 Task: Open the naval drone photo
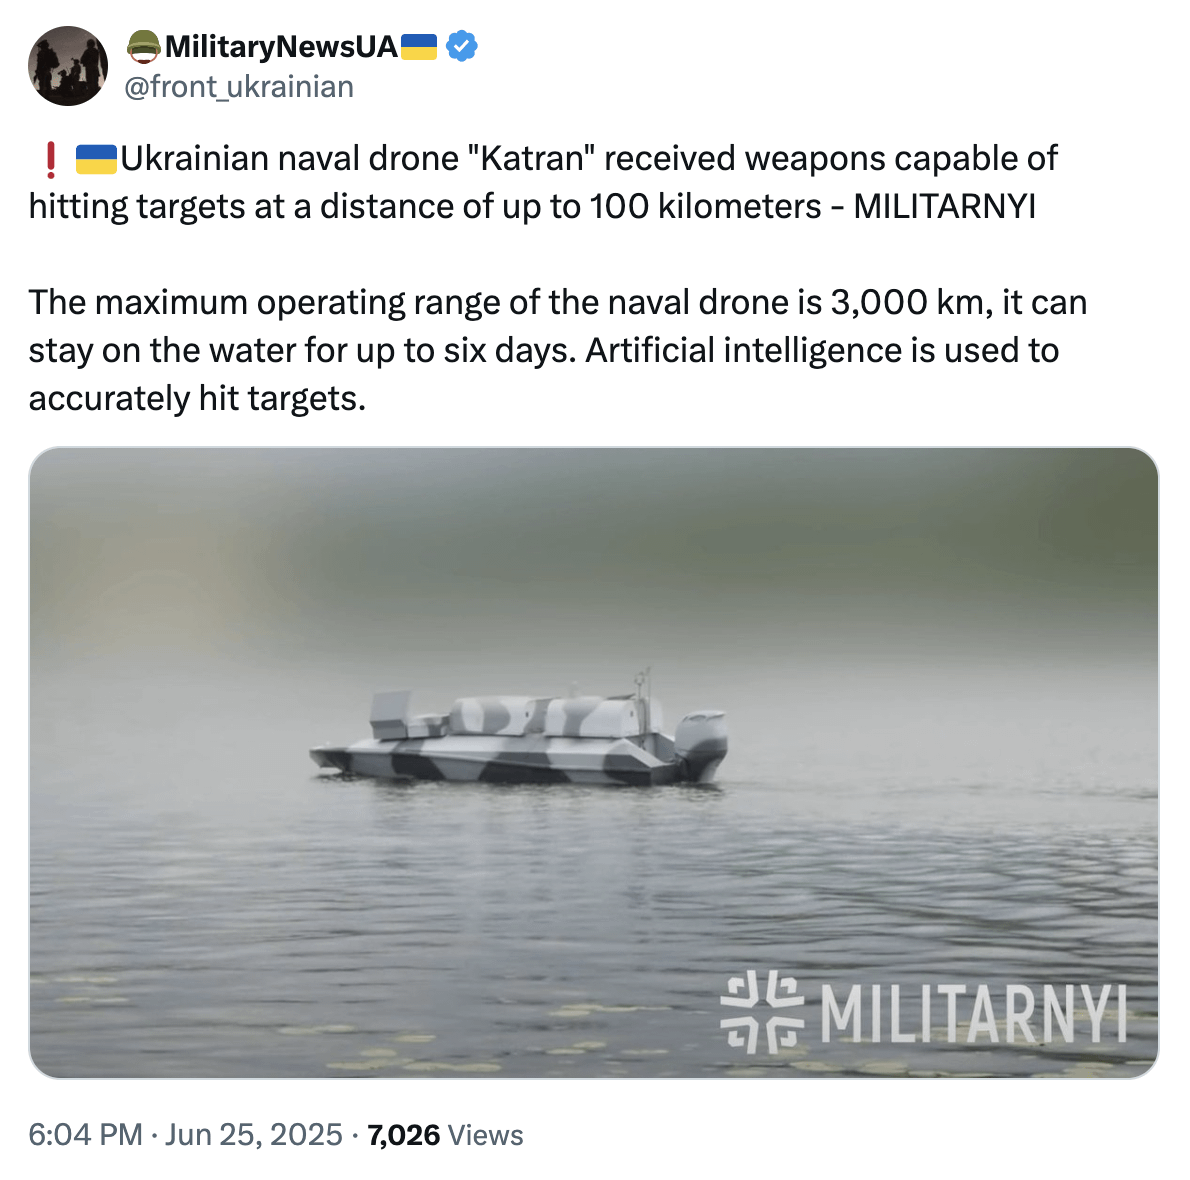[594, 763]
